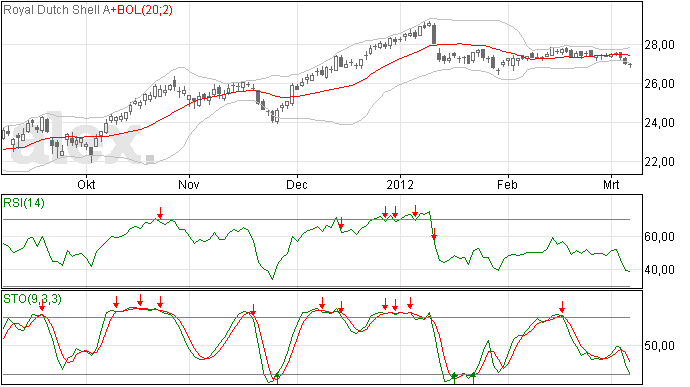Click the 22,00 price axis label
Screen dimensions: 690x387
click(659, 162)
